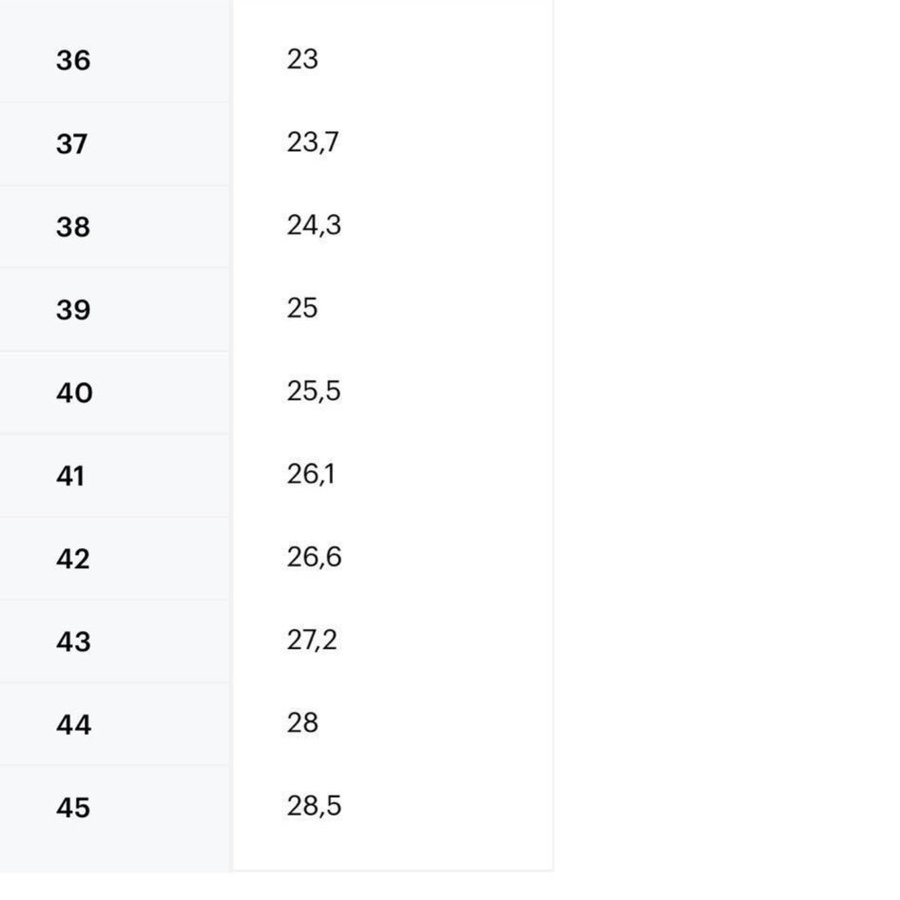900x900 pixels.
Task: Choose size 41 in the chart
Action: (x=70, y=476)
